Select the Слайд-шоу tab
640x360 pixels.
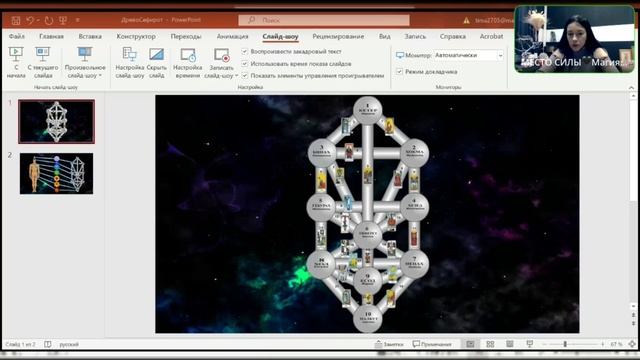[280, 36]
